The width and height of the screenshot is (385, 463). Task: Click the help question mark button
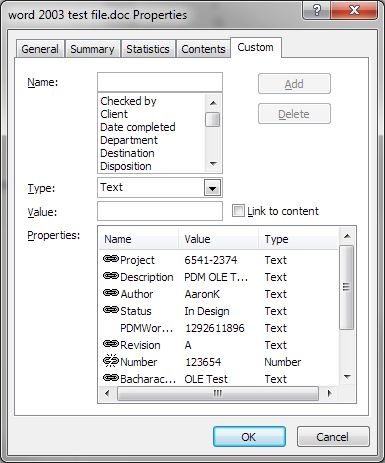coord(317,10)
